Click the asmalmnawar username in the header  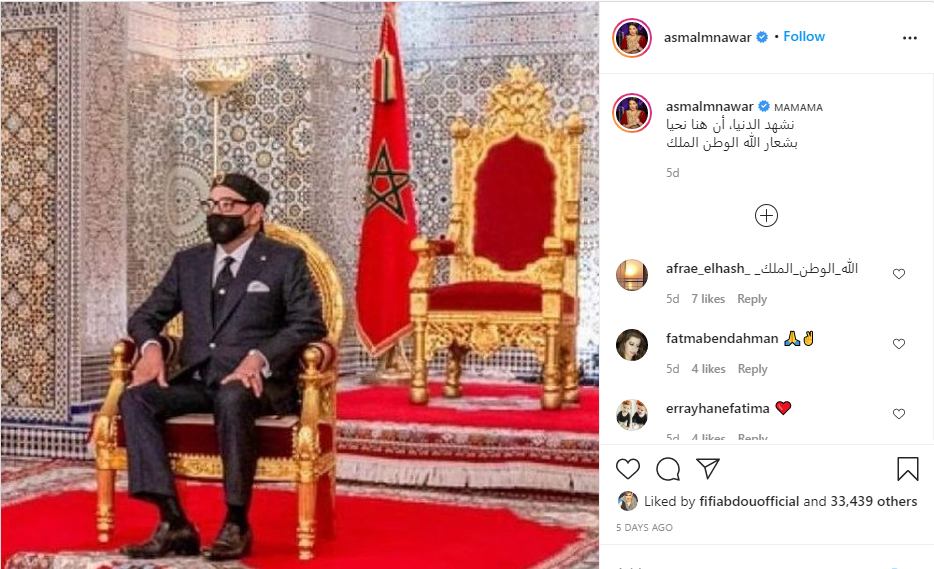coord(708,38)
